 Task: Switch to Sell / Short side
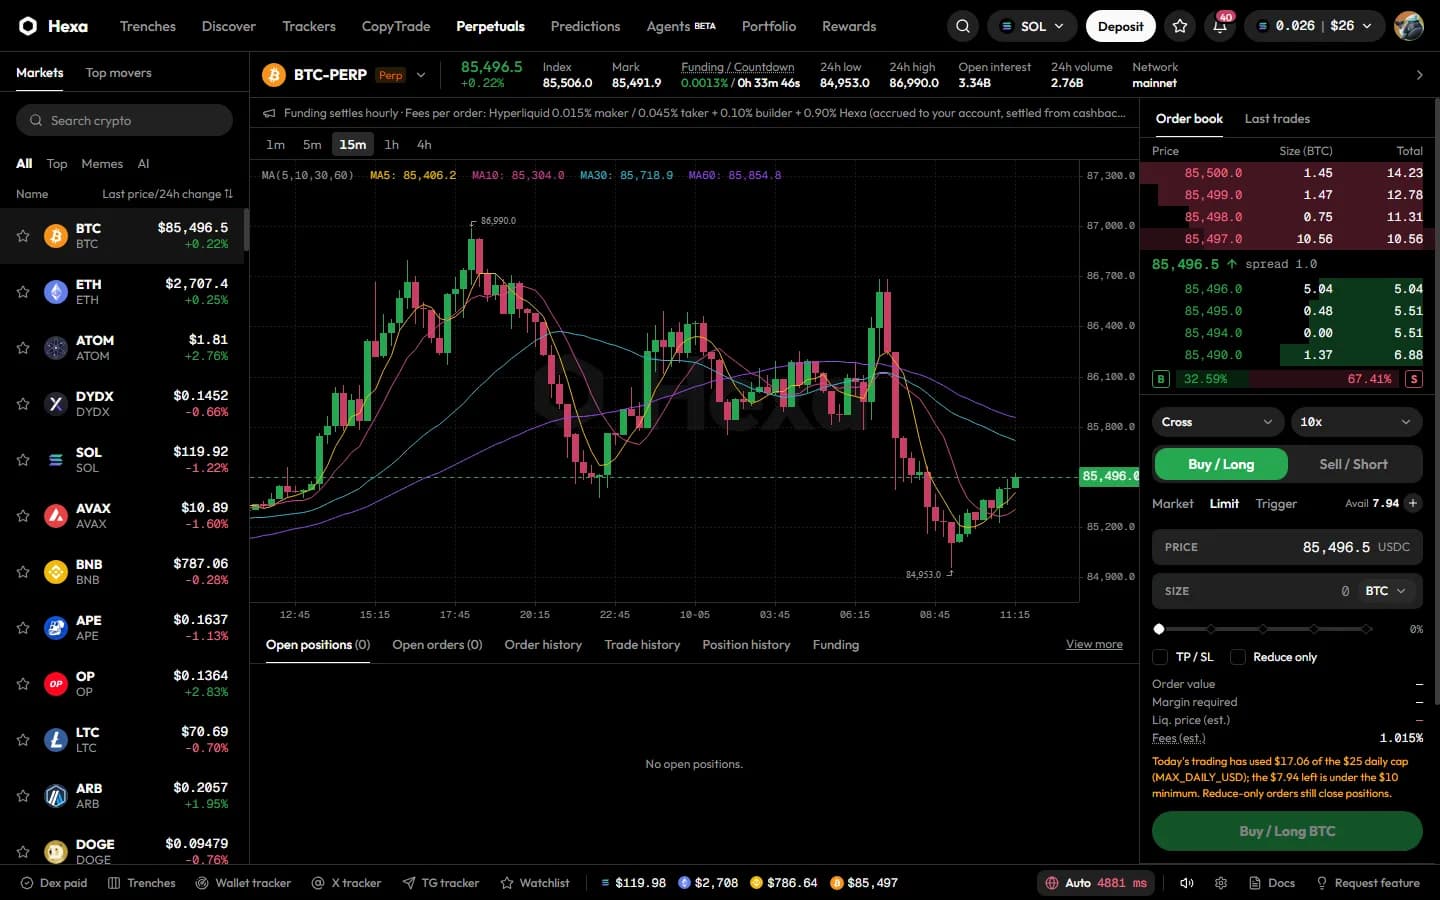click(x=1353, y=464)
